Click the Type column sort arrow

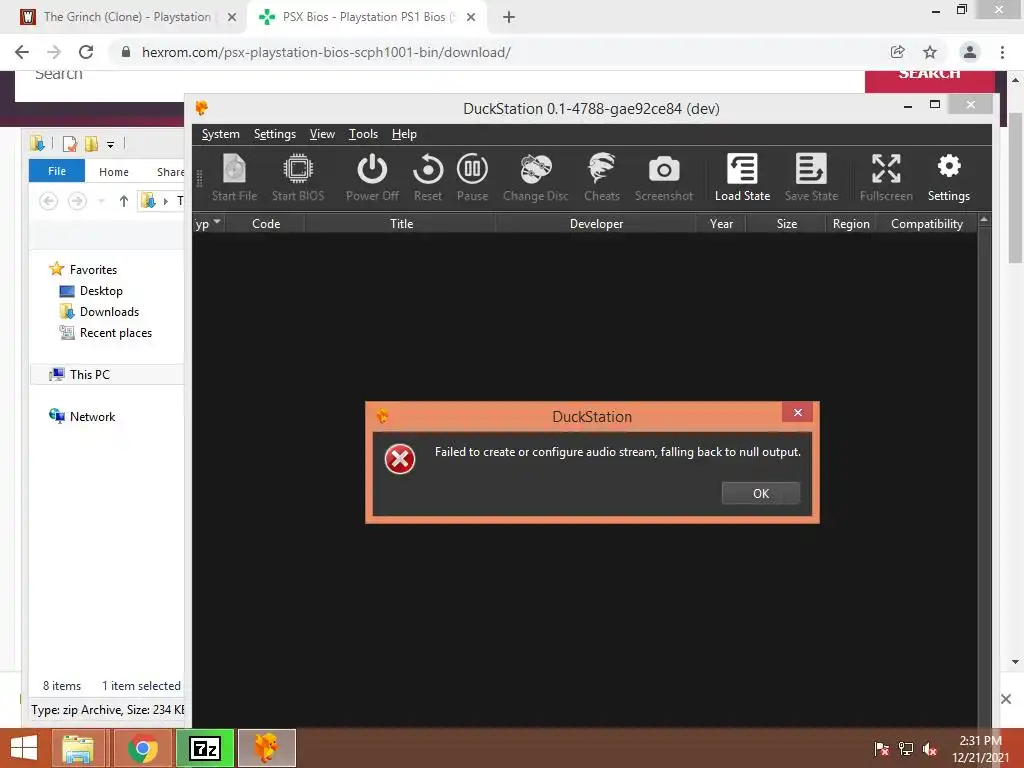pyautogui.click(x=217, y=222)
